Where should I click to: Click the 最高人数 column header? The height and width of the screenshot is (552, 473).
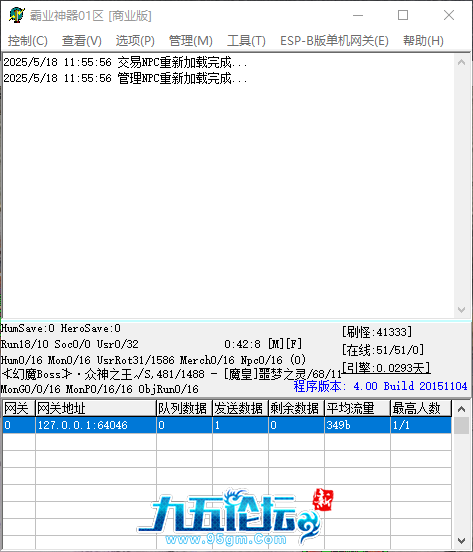coord(421,408)
